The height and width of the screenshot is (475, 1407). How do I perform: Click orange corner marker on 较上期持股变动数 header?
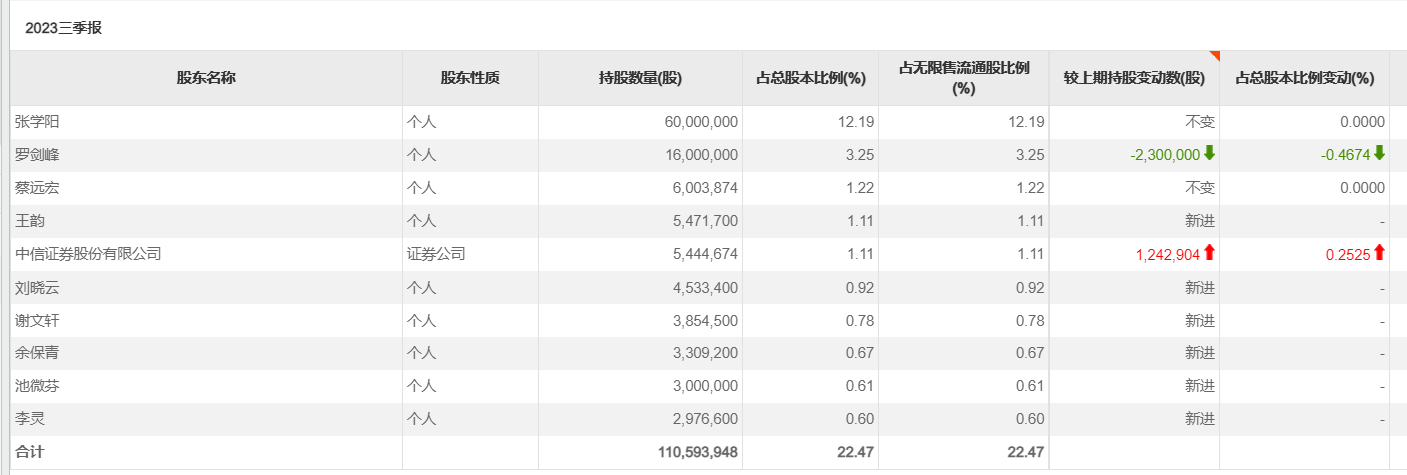[1214, 55]
